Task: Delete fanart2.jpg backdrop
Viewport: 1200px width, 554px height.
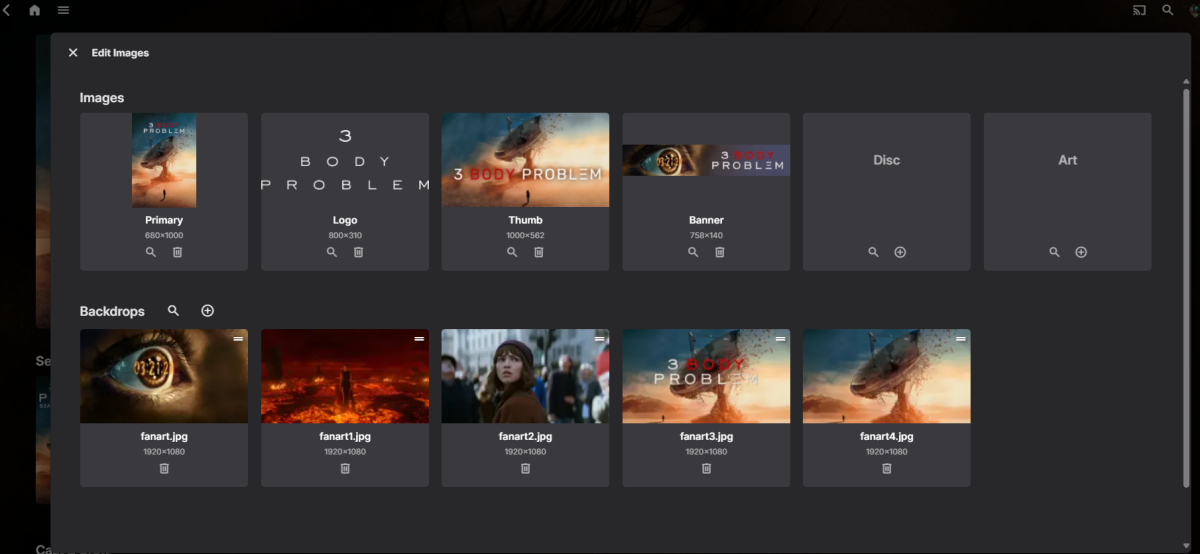Action: (x=525, y=468)
